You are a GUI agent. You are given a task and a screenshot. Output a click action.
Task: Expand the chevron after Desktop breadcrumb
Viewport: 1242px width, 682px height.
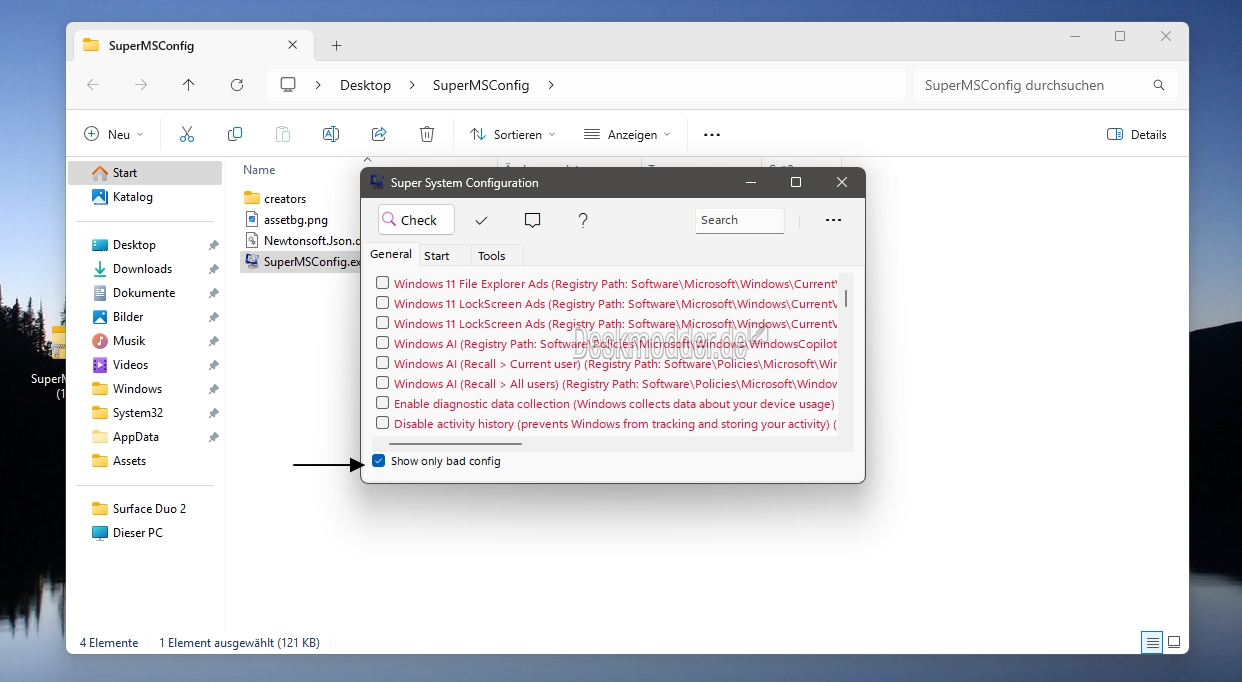click(x=411, y=85)
